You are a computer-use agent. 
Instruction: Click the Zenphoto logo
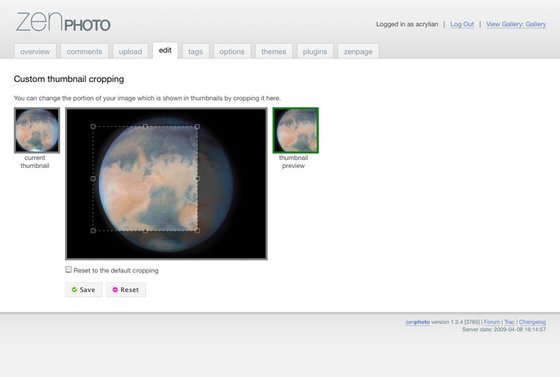(63, 22)
